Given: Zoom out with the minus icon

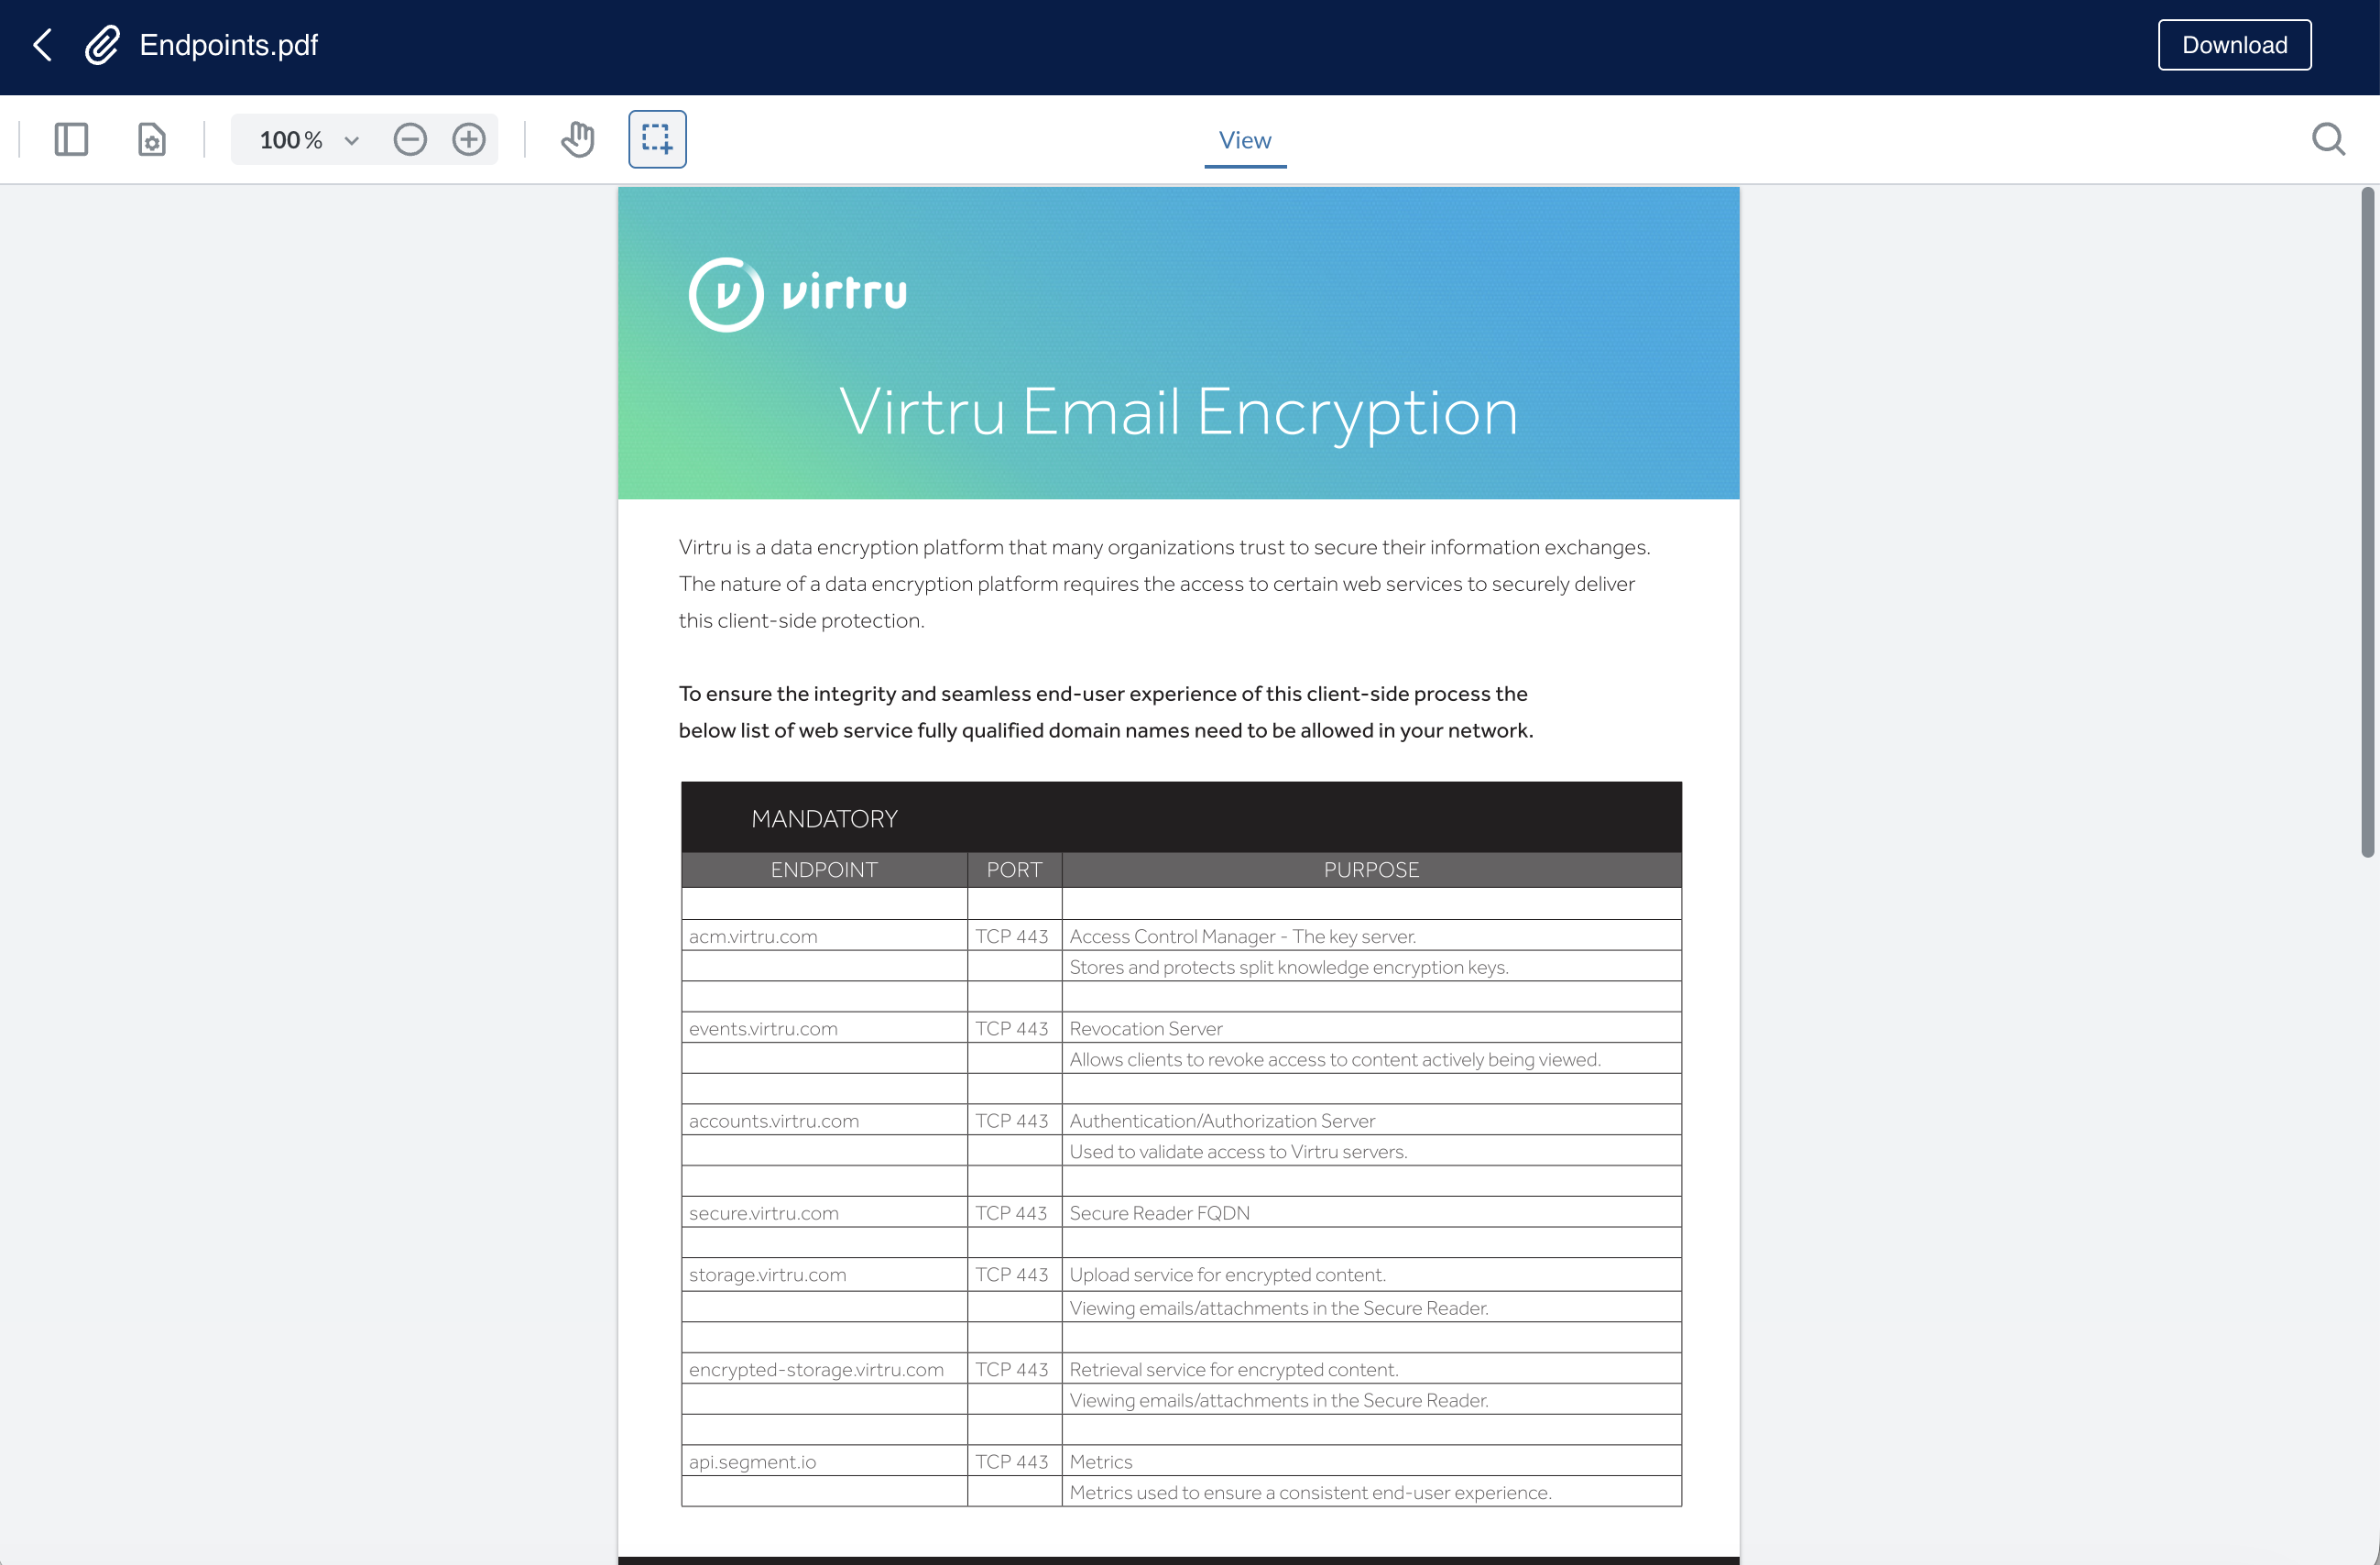Looking at the screenshot, I should point(410,139).
